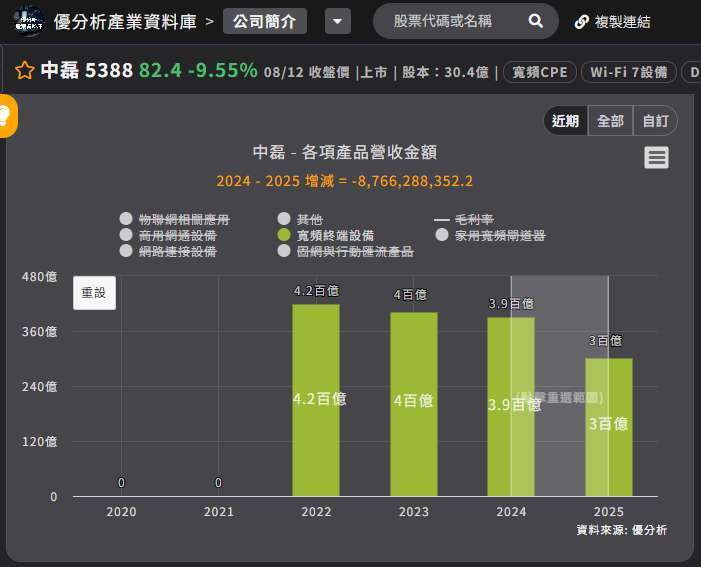Image resolution: width=701 pixels, height=567 pixels.
Task: Click the 2025 bar of 3百億
Action: pos(608,427)
